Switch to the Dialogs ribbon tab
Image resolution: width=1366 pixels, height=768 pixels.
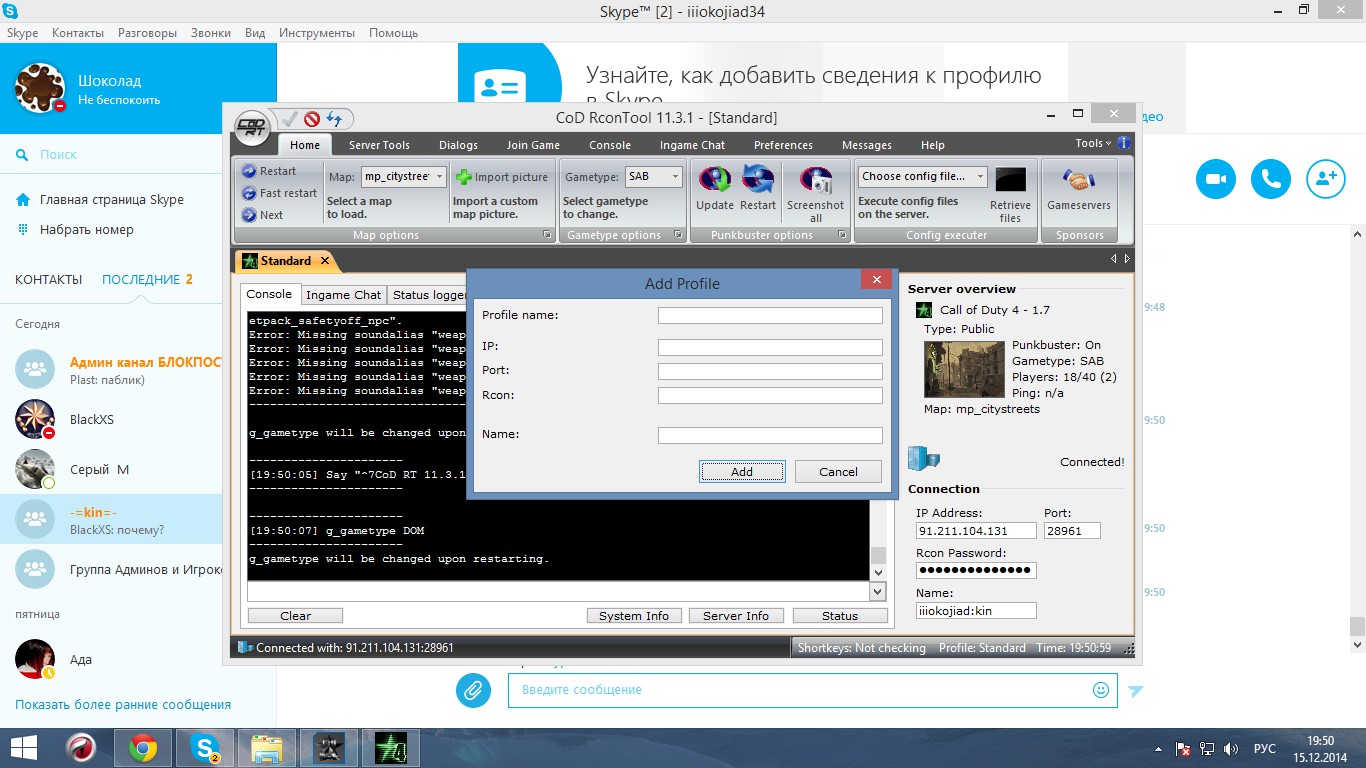(458, 145)
